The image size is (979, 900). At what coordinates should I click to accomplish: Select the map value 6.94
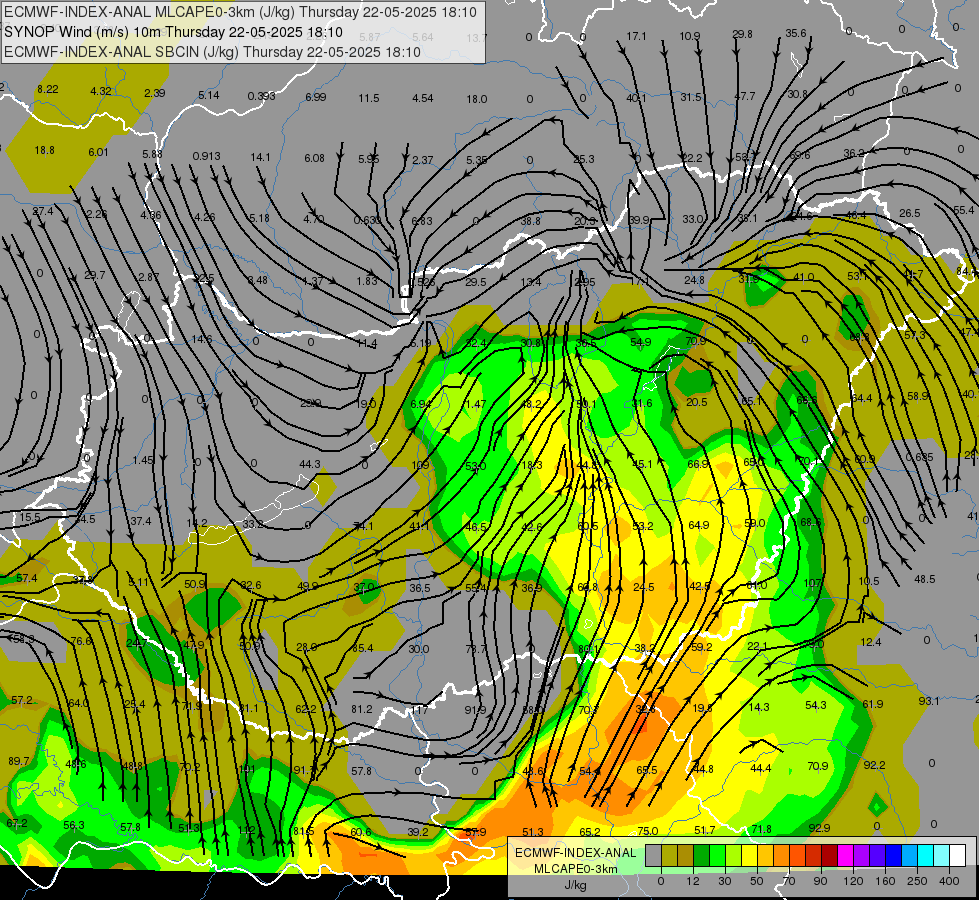tap(421, 405)
